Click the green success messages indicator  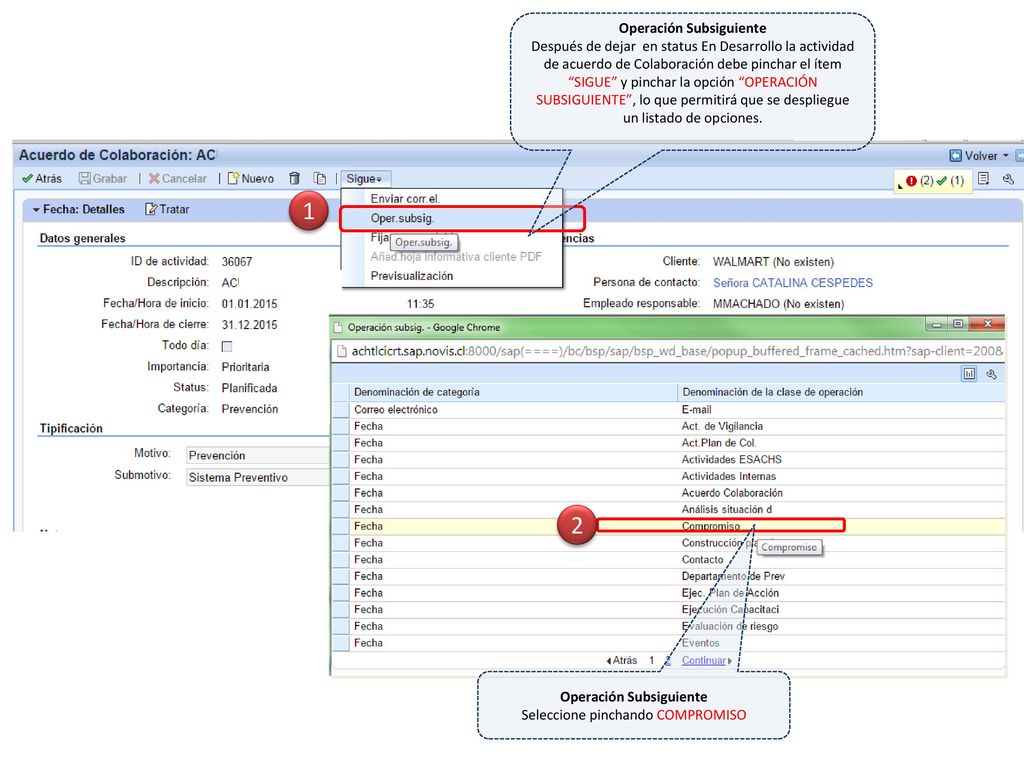(x=950, y=181)
